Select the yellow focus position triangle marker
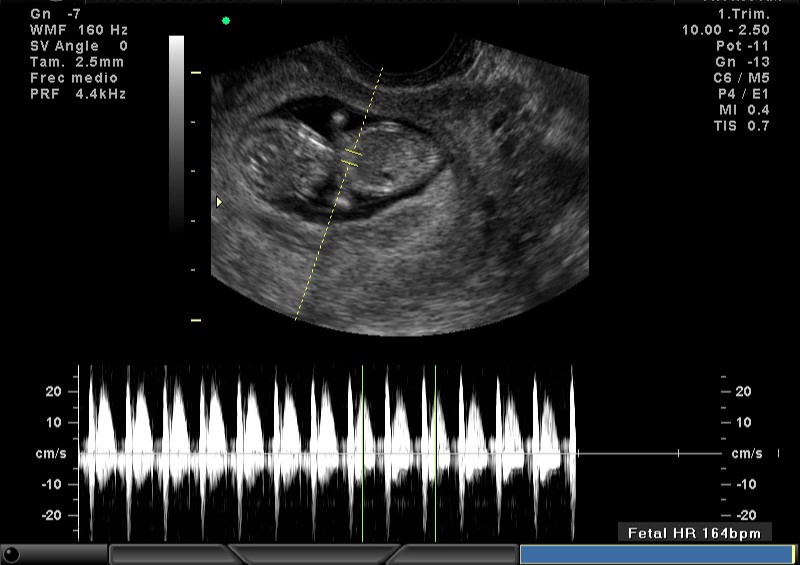 (220, 202)
